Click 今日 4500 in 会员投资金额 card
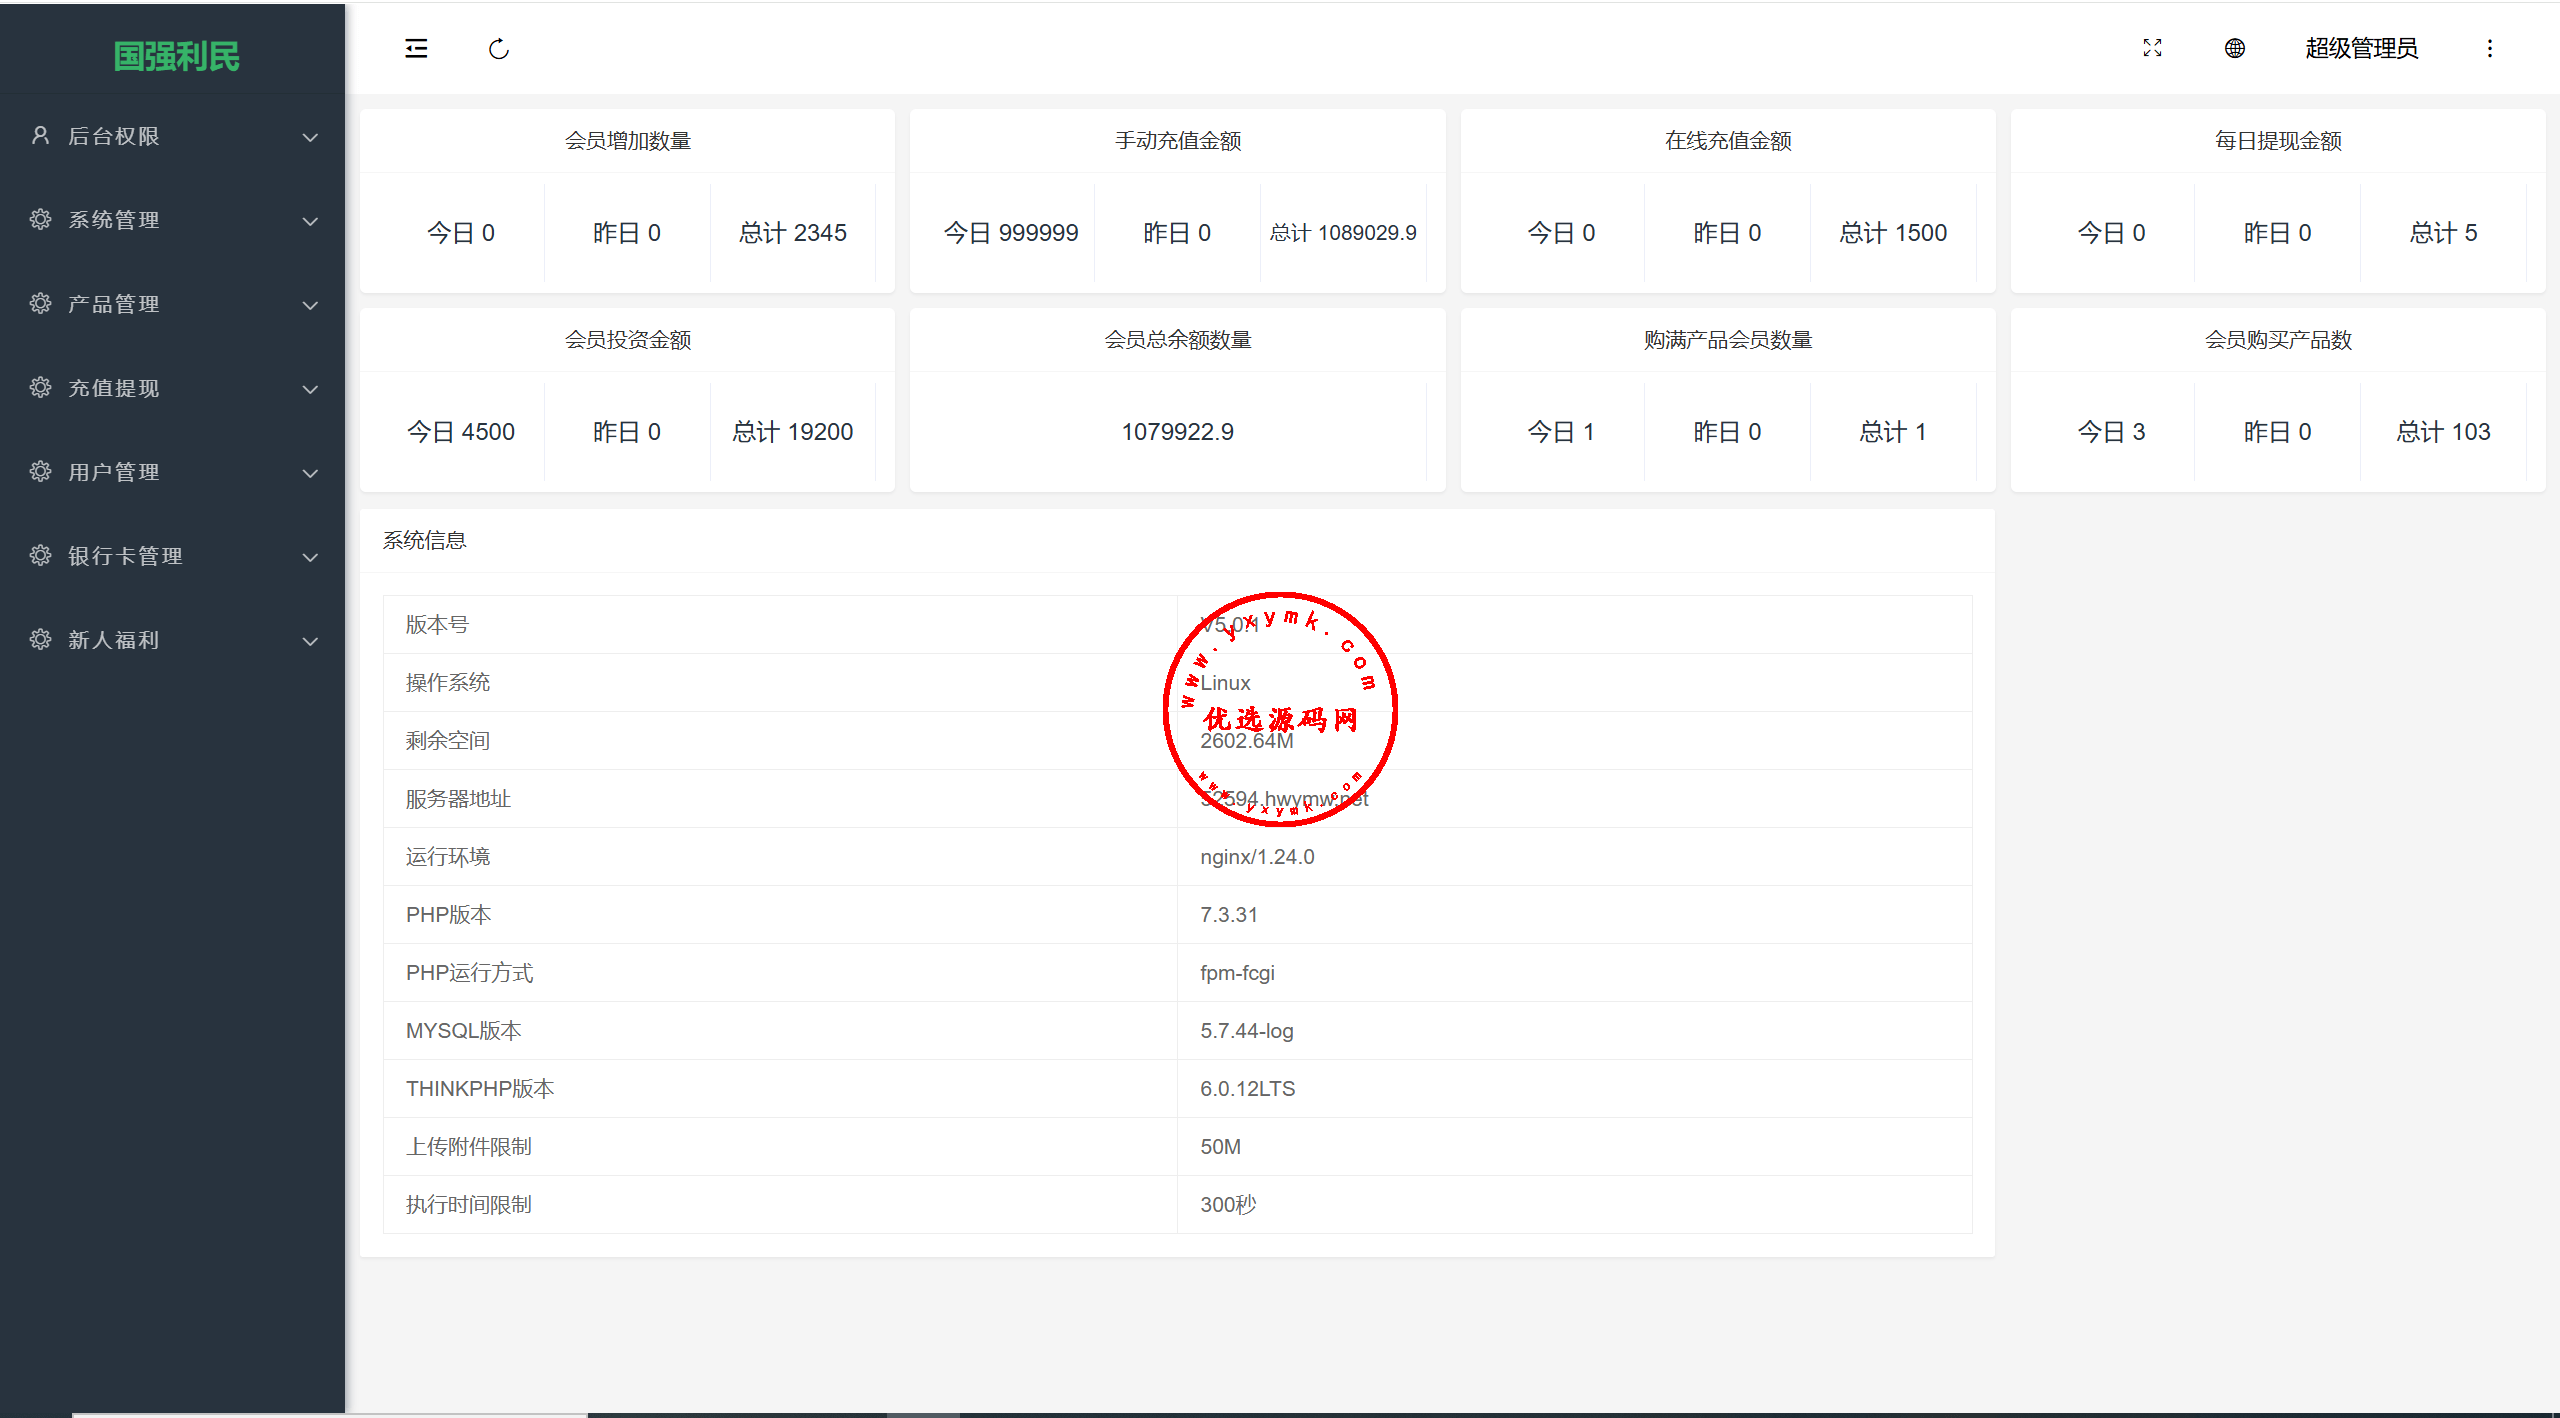 pyautogui.click(x=461, y=432)
